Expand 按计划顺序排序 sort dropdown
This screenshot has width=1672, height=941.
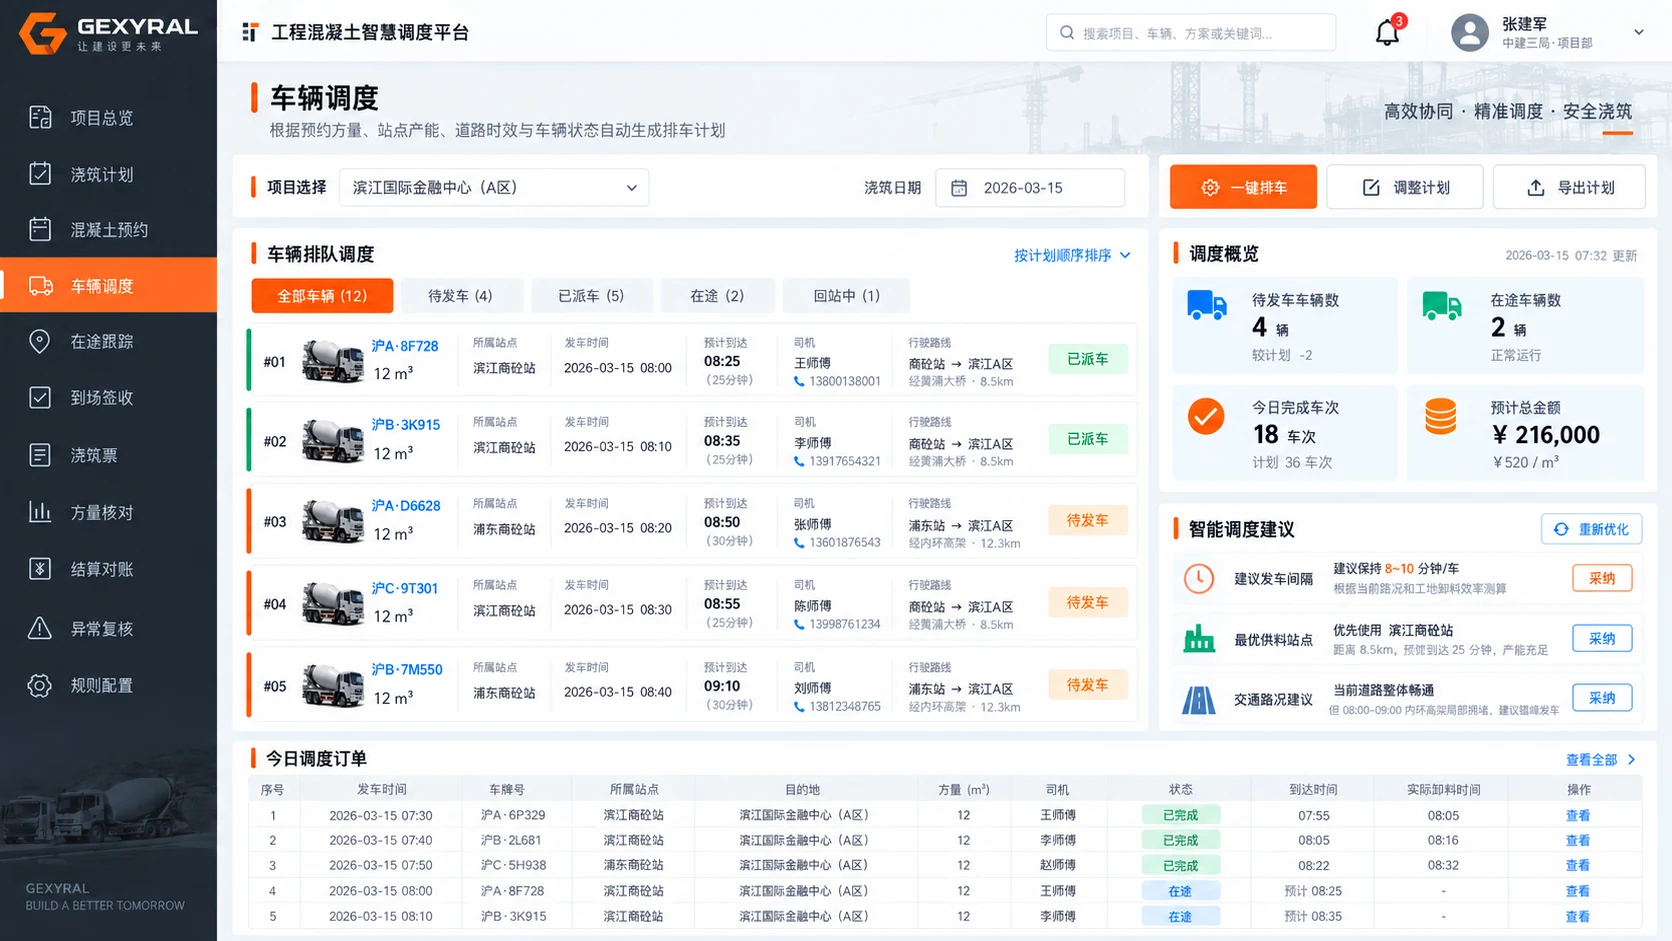pyautogui.click(x=1072, y=255)
